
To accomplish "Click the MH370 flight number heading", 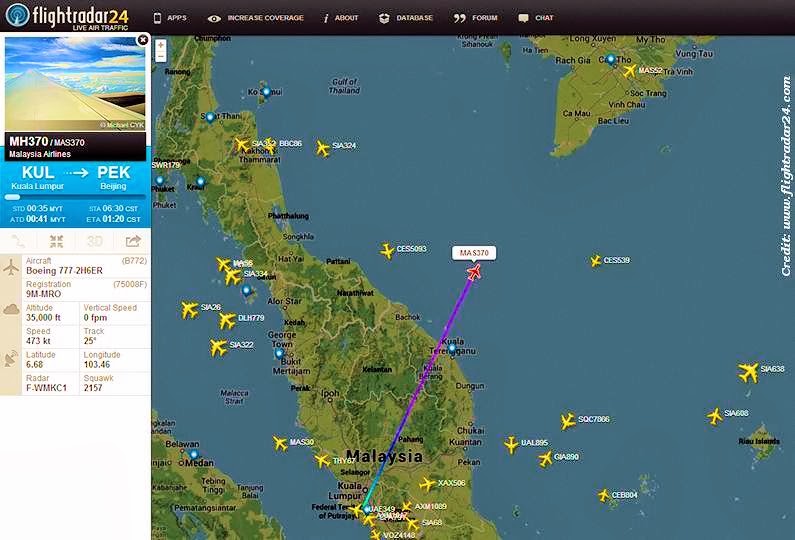I will click(28, 141).
